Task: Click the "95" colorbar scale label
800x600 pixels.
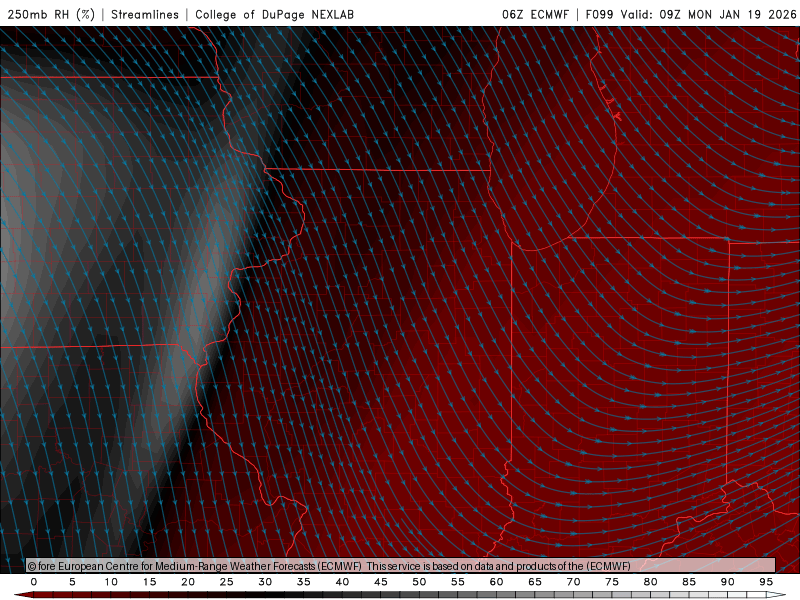Action: (766, 582)
